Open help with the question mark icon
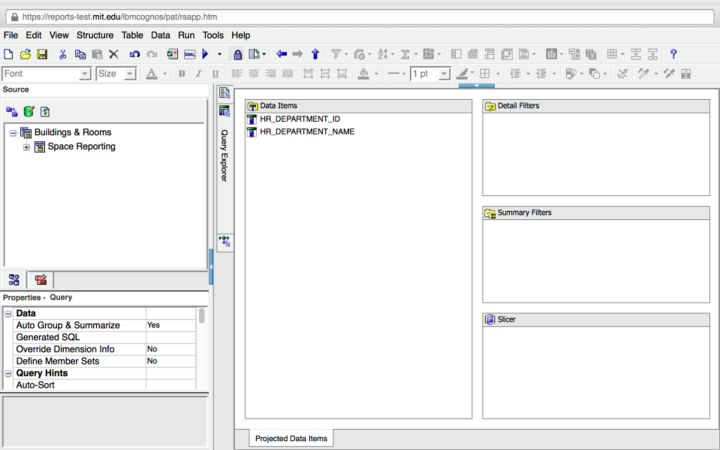Viewport: 720px width, 450px height. pos(673,54)
